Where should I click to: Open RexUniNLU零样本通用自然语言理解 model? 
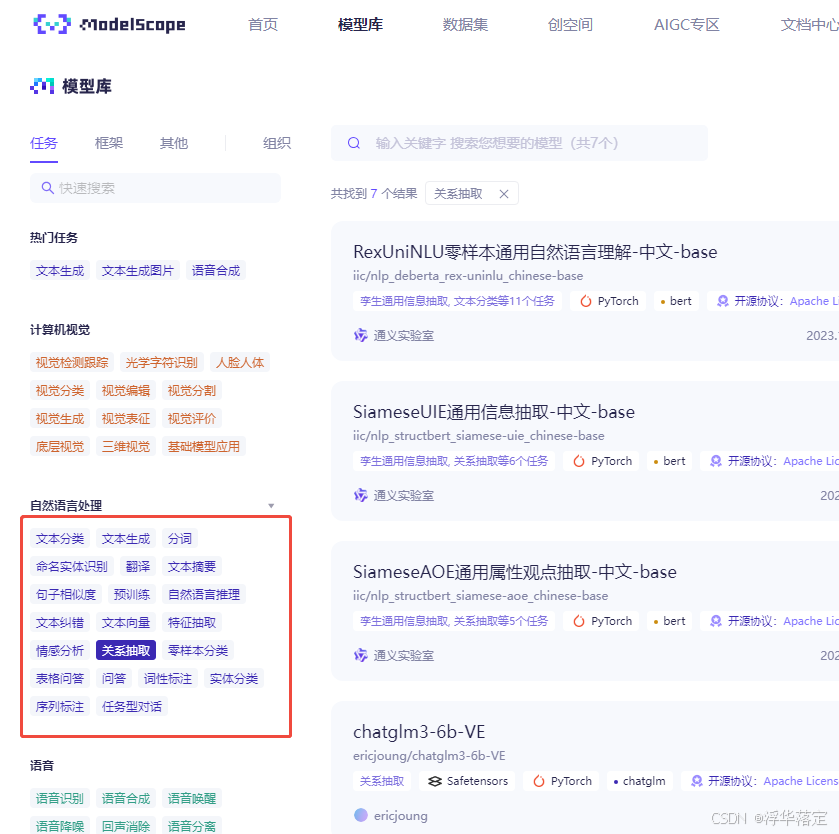coord(535,252)
